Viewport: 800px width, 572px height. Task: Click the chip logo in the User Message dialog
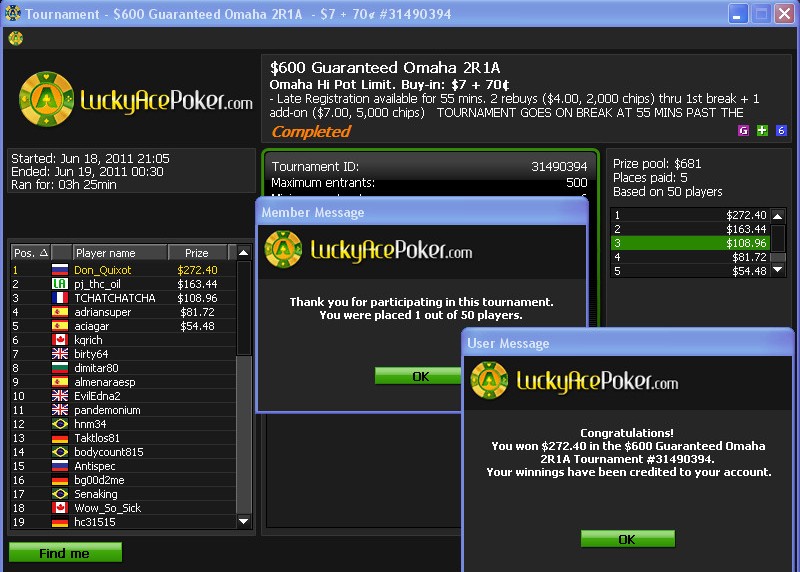tap(489, 381)
